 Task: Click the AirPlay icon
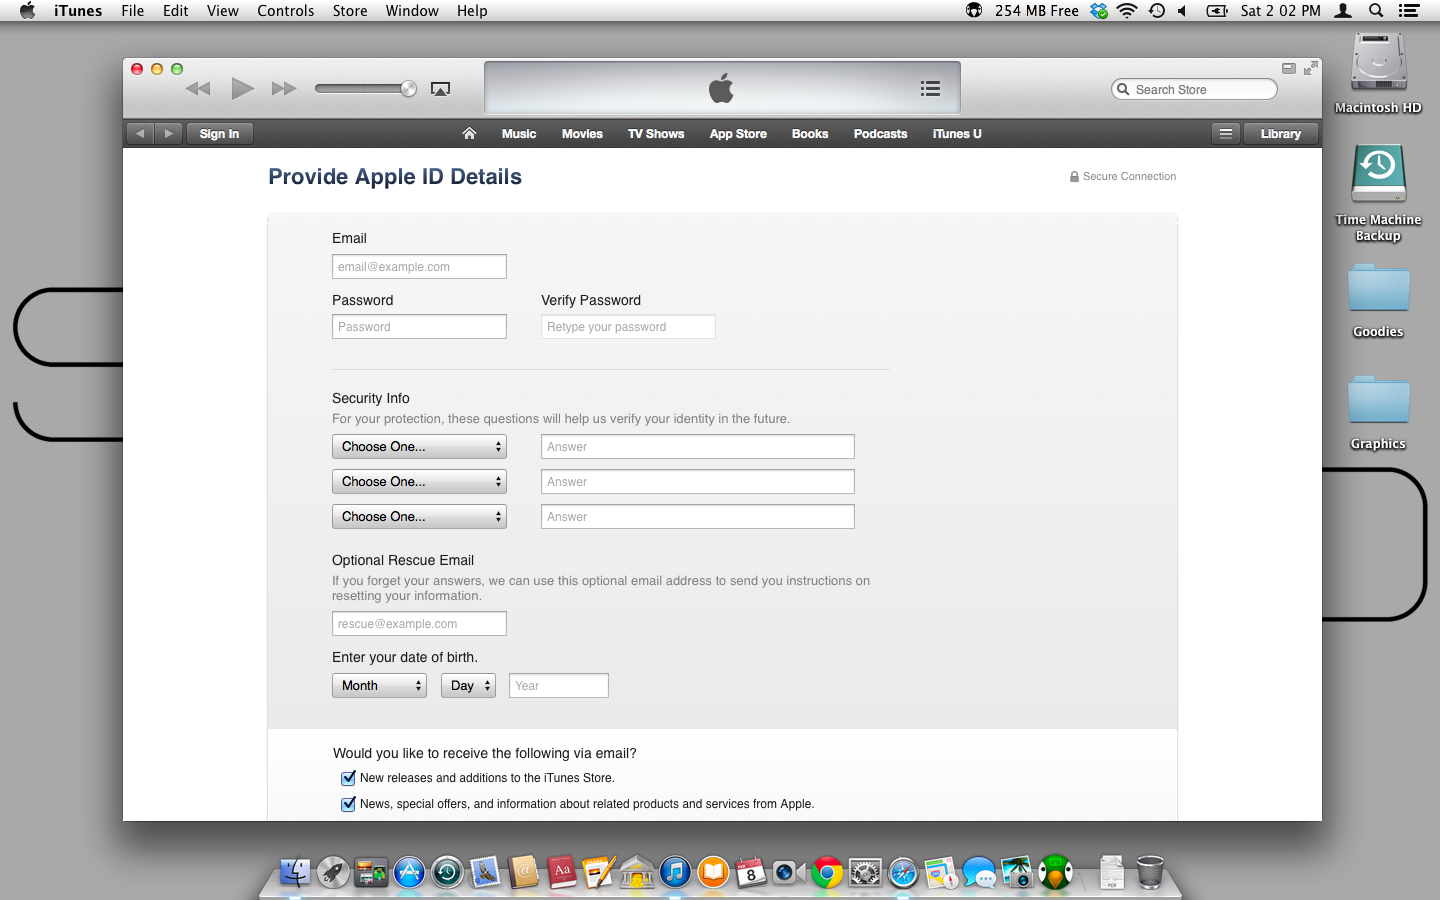440,89
